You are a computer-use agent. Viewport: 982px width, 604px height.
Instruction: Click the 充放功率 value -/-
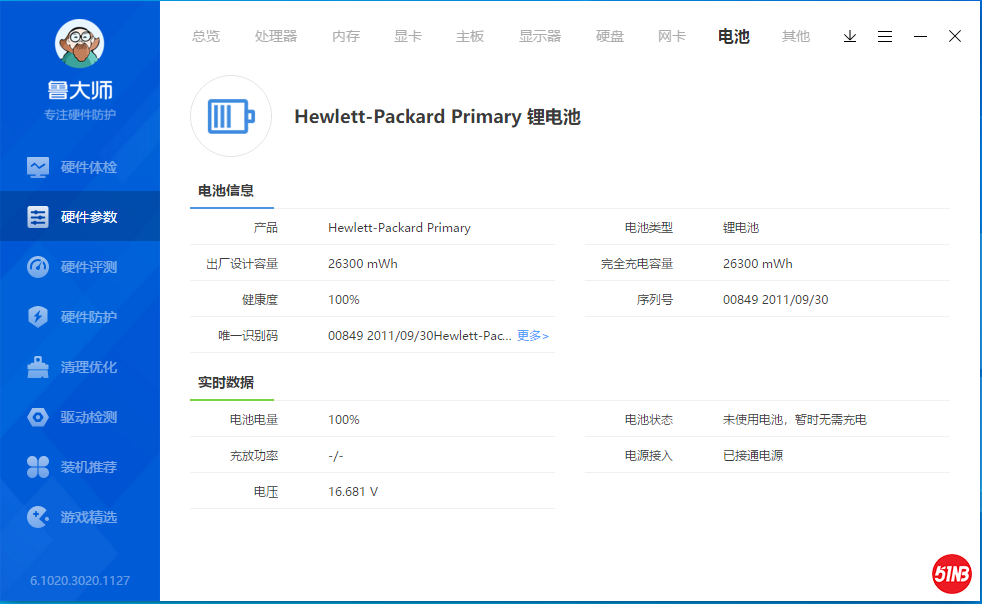[336, 456]
